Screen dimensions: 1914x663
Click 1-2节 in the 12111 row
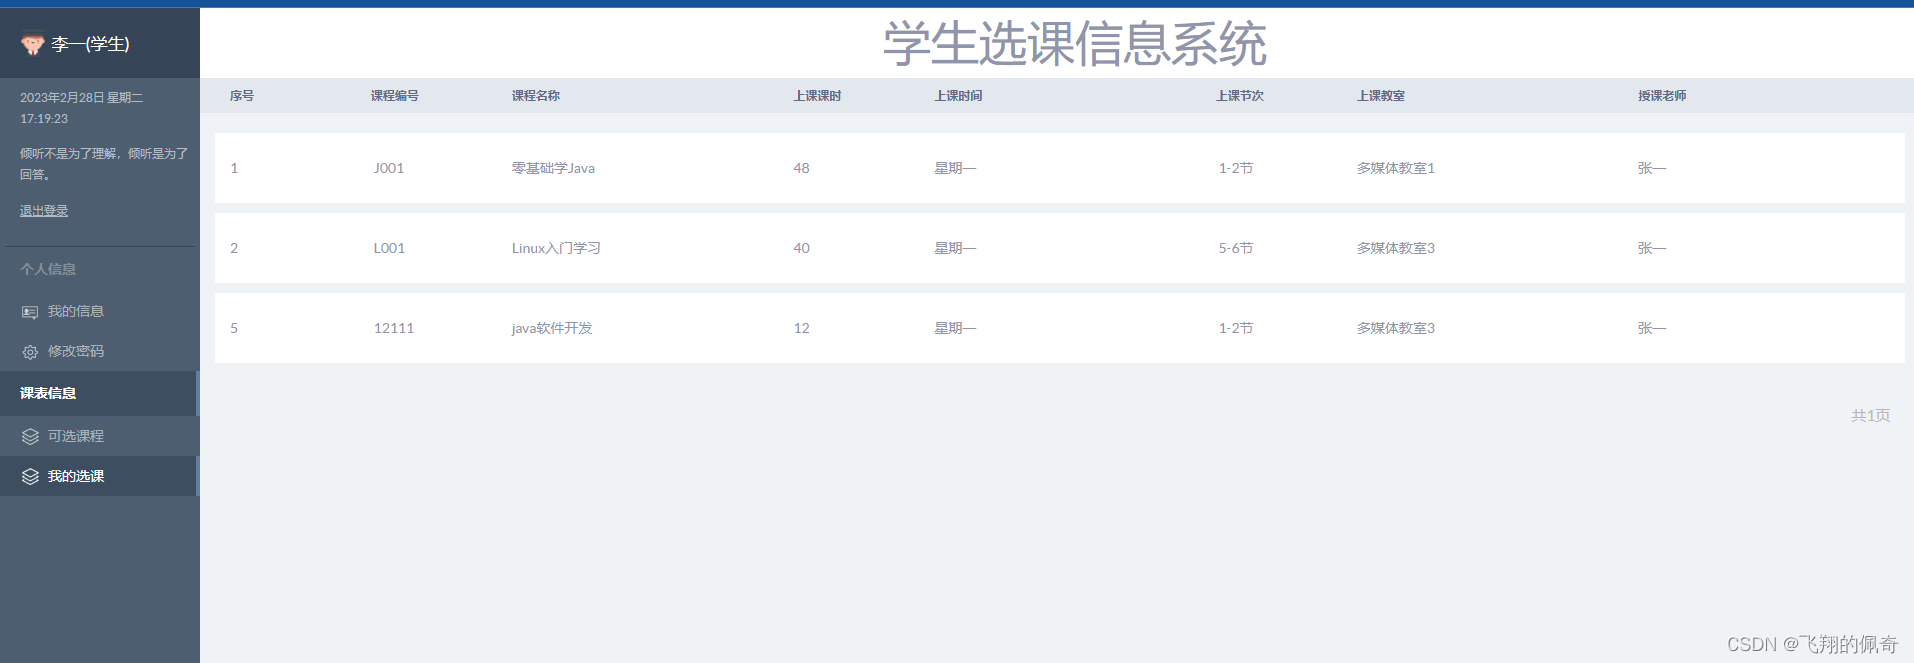(1236, 328)
